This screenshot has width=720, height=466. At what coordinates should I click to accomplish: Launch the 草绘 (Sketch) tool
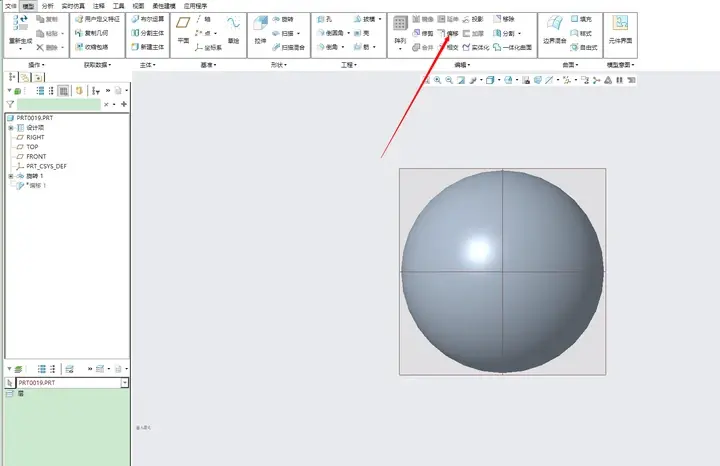233,30
